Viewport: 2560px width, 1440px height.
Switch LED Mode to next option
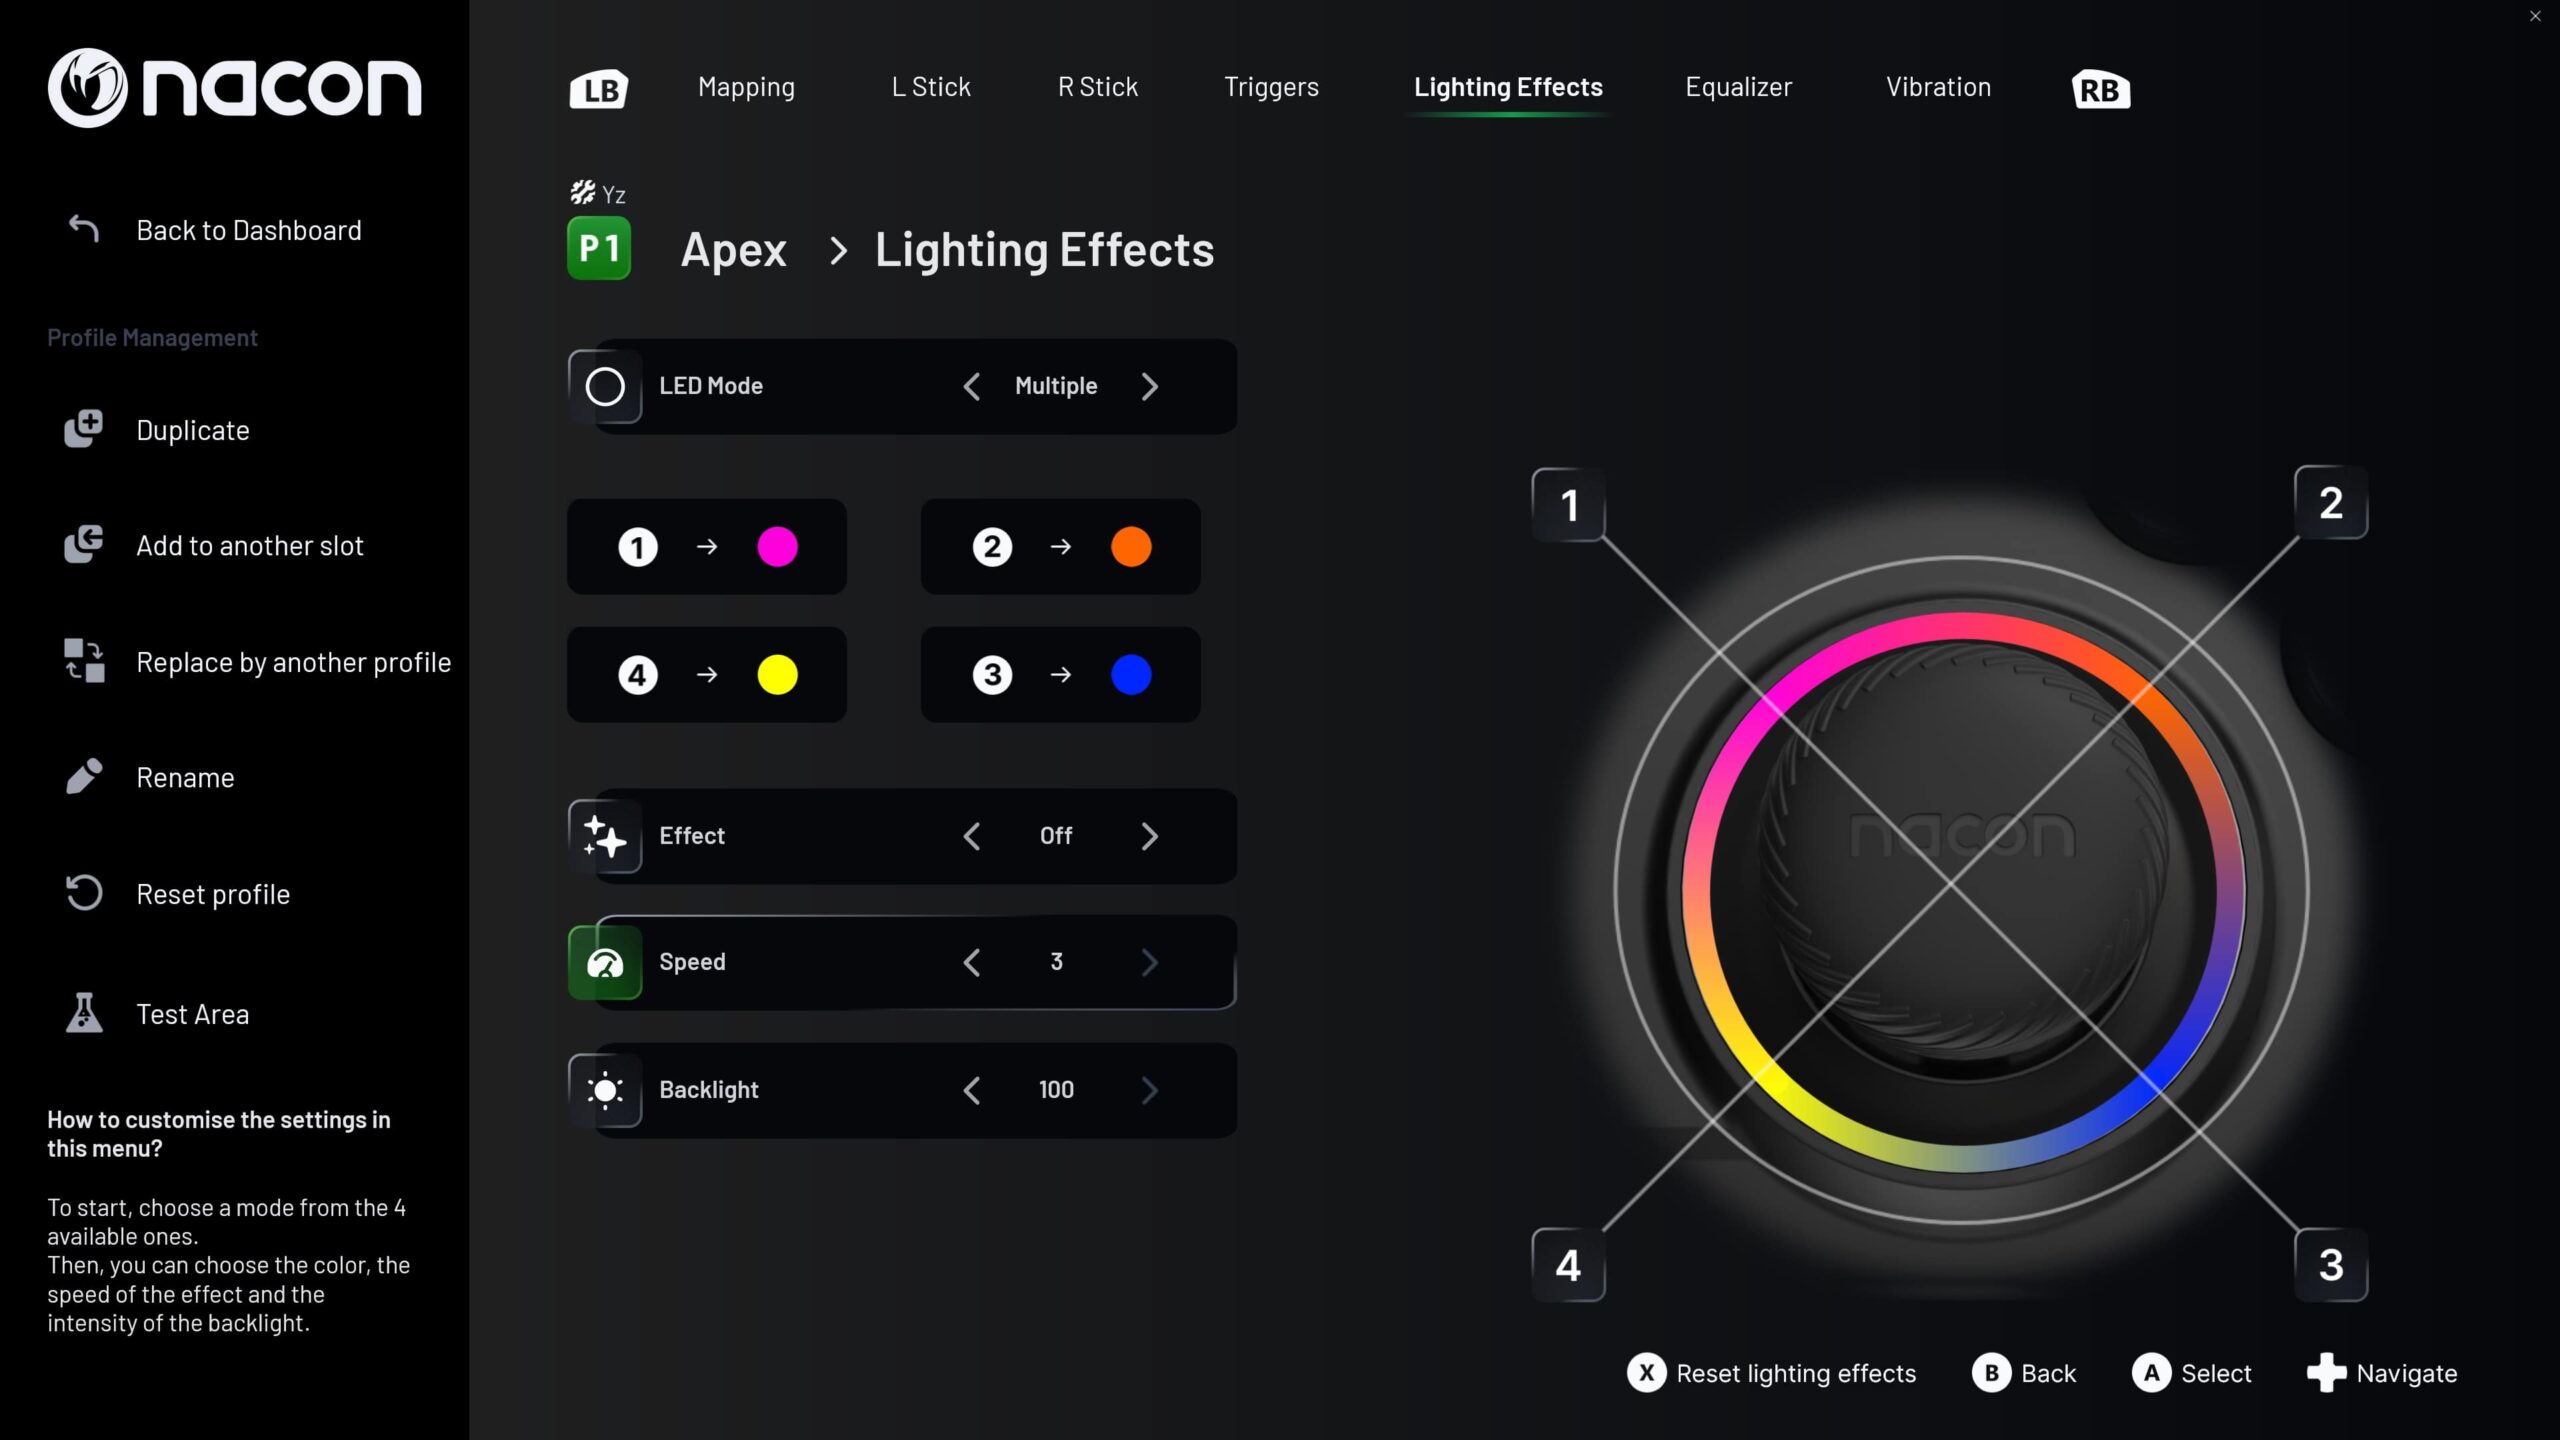click(x=1149, y=387)
